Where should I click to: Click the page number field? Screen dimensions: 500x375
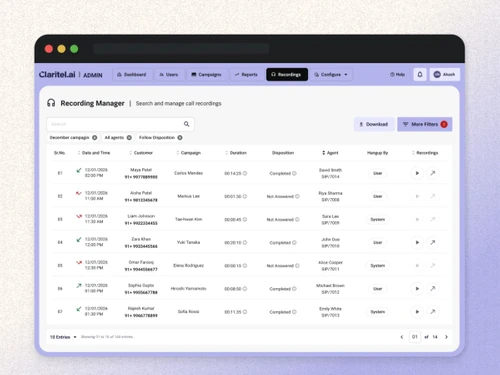click(415, 337)
